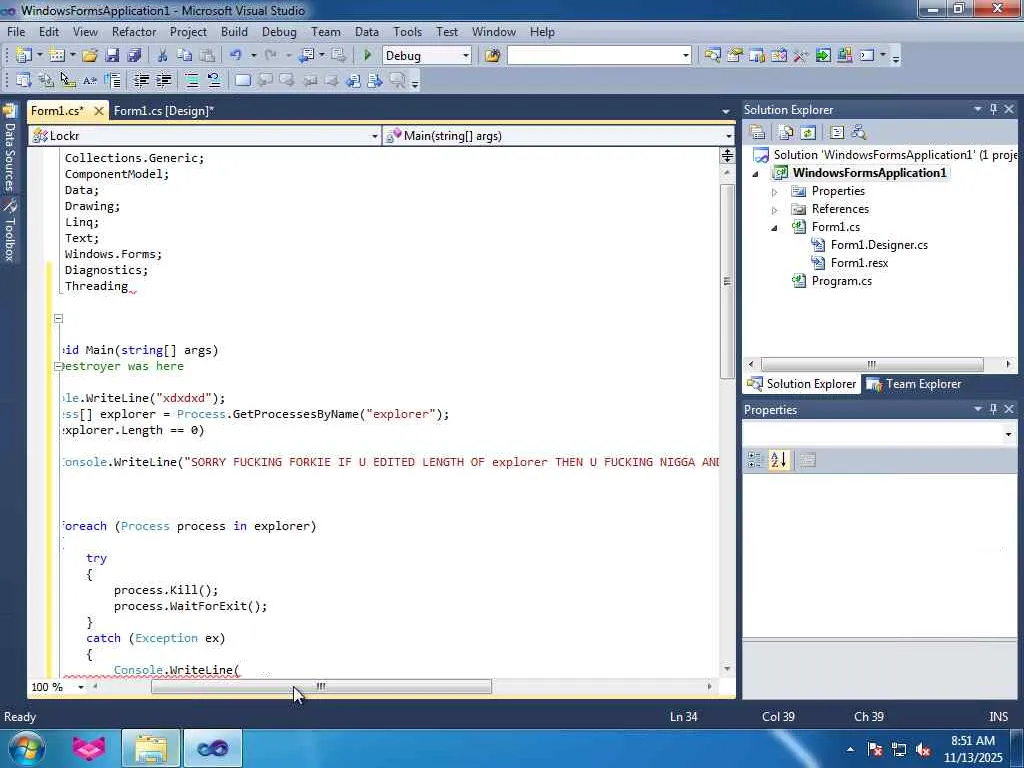Screen dimensions: 1024x768
Task: Click the New Project toolbar icon
Action: [24, 56]
